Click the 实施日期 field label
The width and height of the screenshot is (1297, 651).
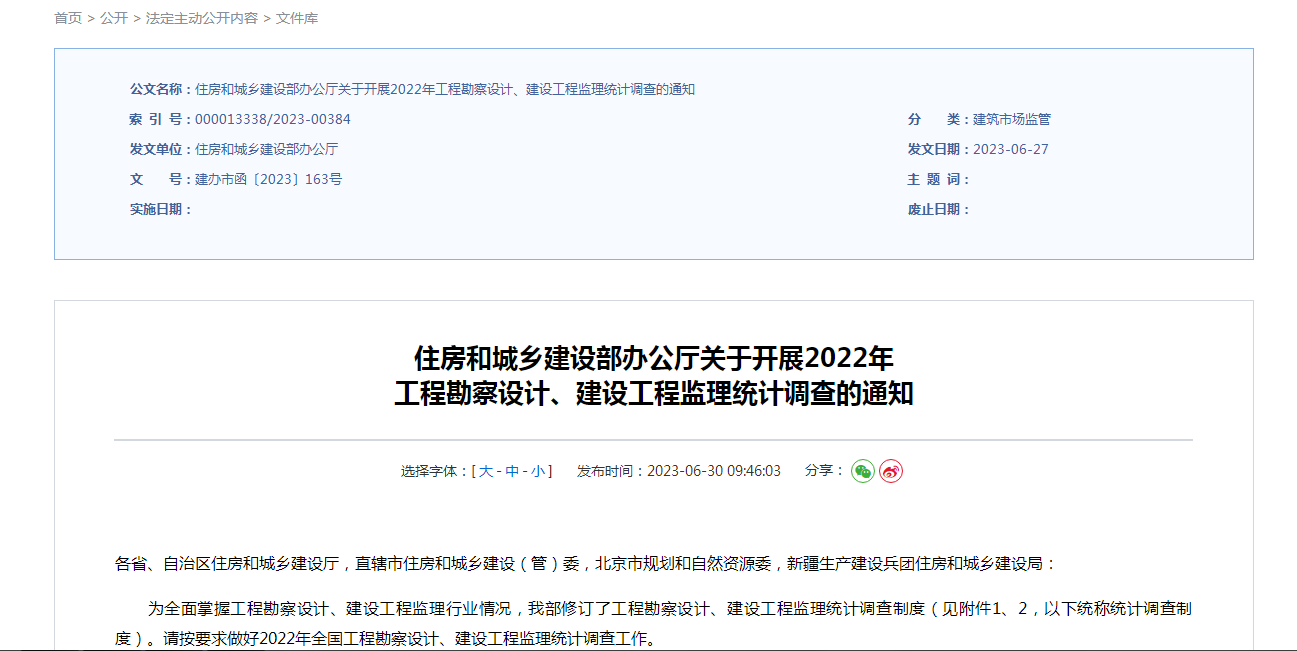pos(160,209)
